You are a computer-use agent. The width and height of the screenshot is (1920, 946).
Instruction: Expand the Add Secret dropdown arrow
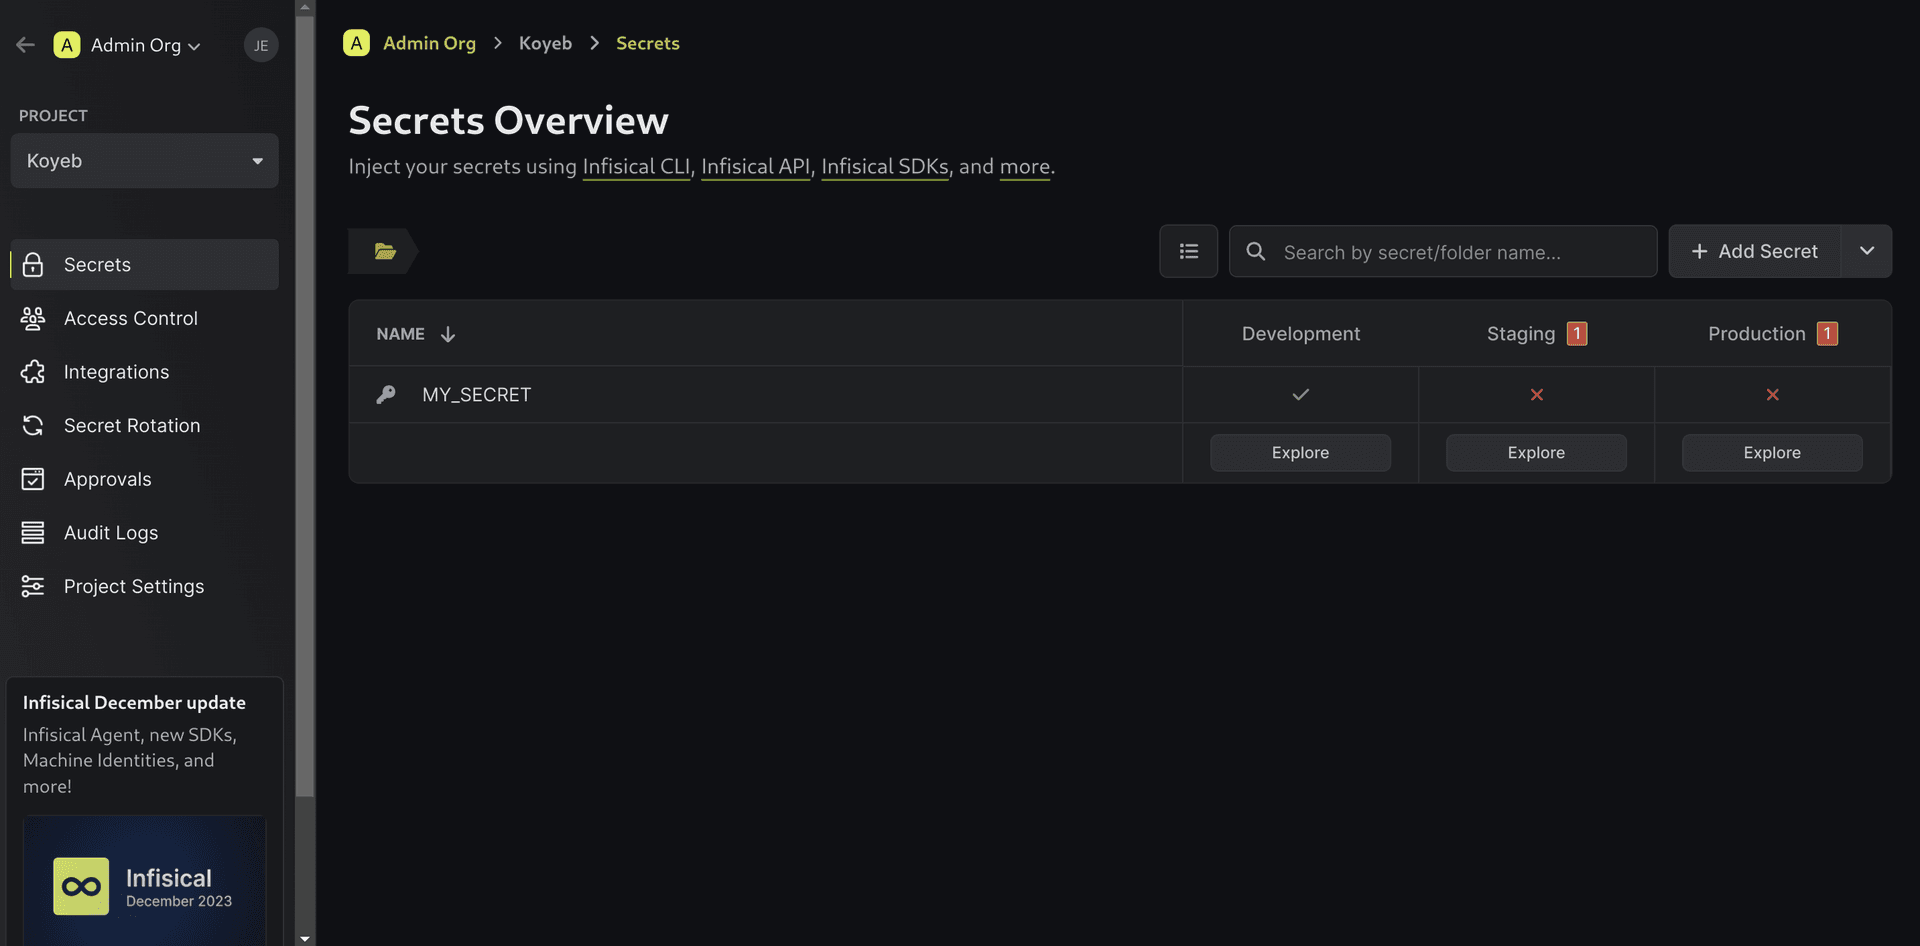click(x=1866, y=251)
